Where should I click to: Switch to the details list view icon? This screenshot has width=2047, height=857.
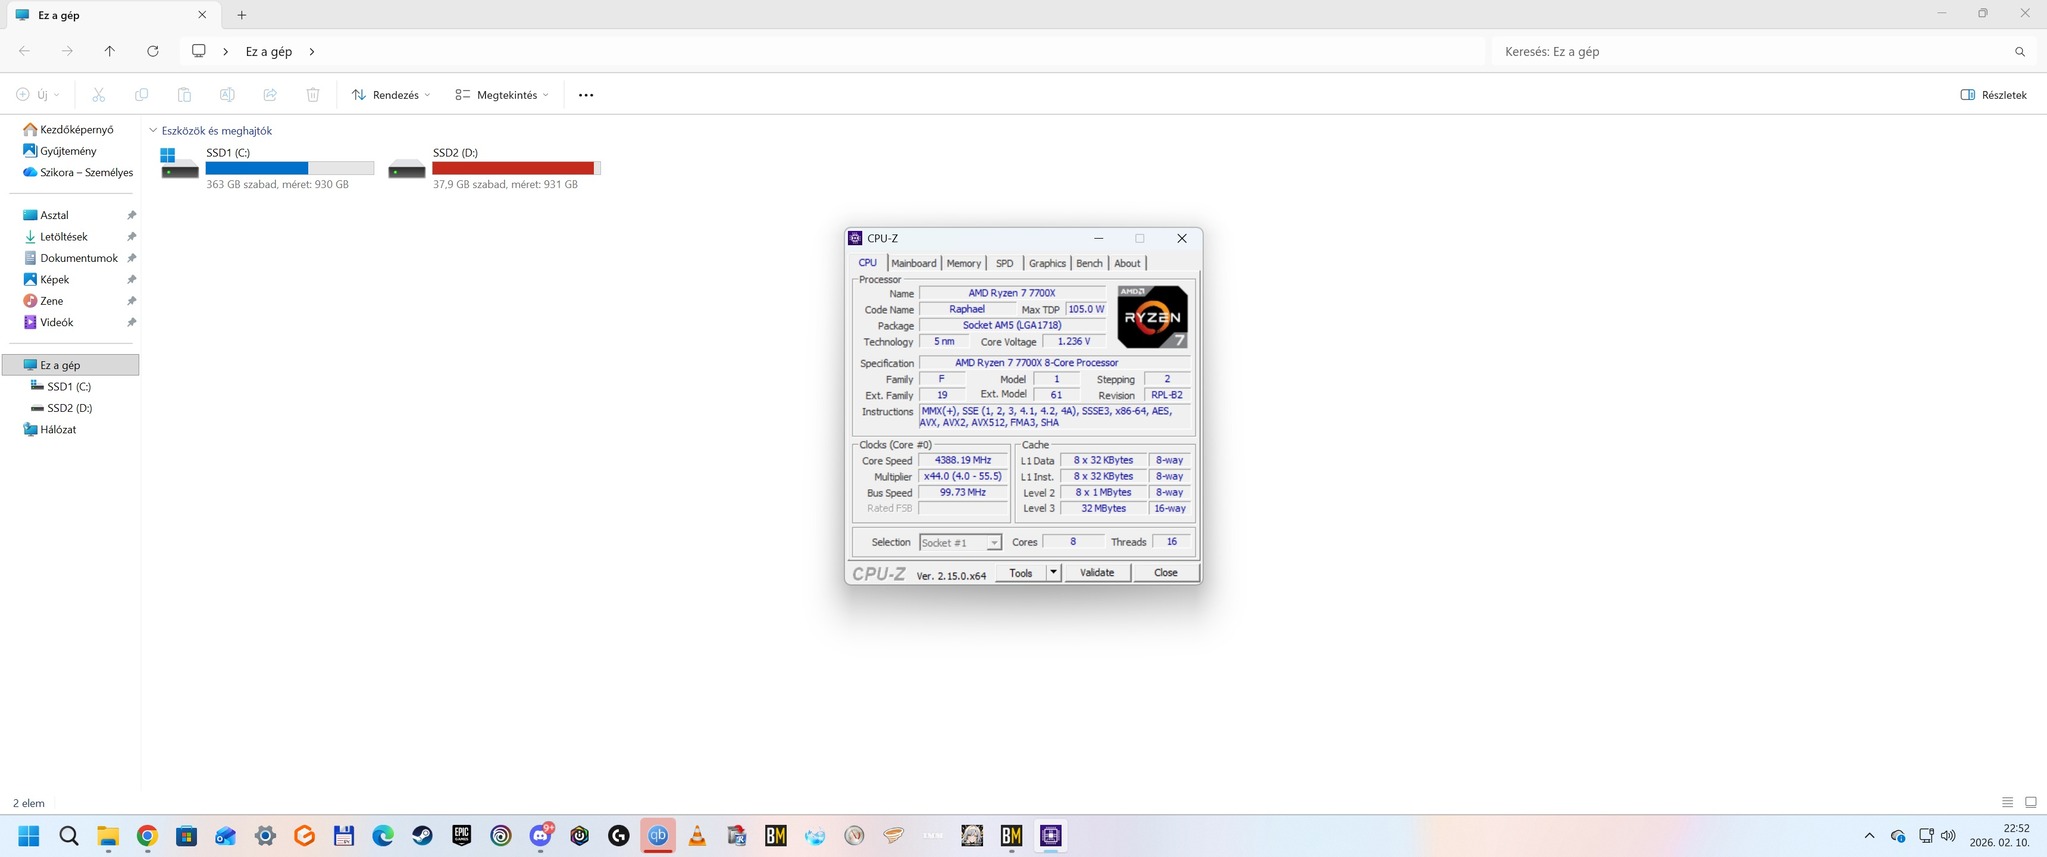point(2007,802)
